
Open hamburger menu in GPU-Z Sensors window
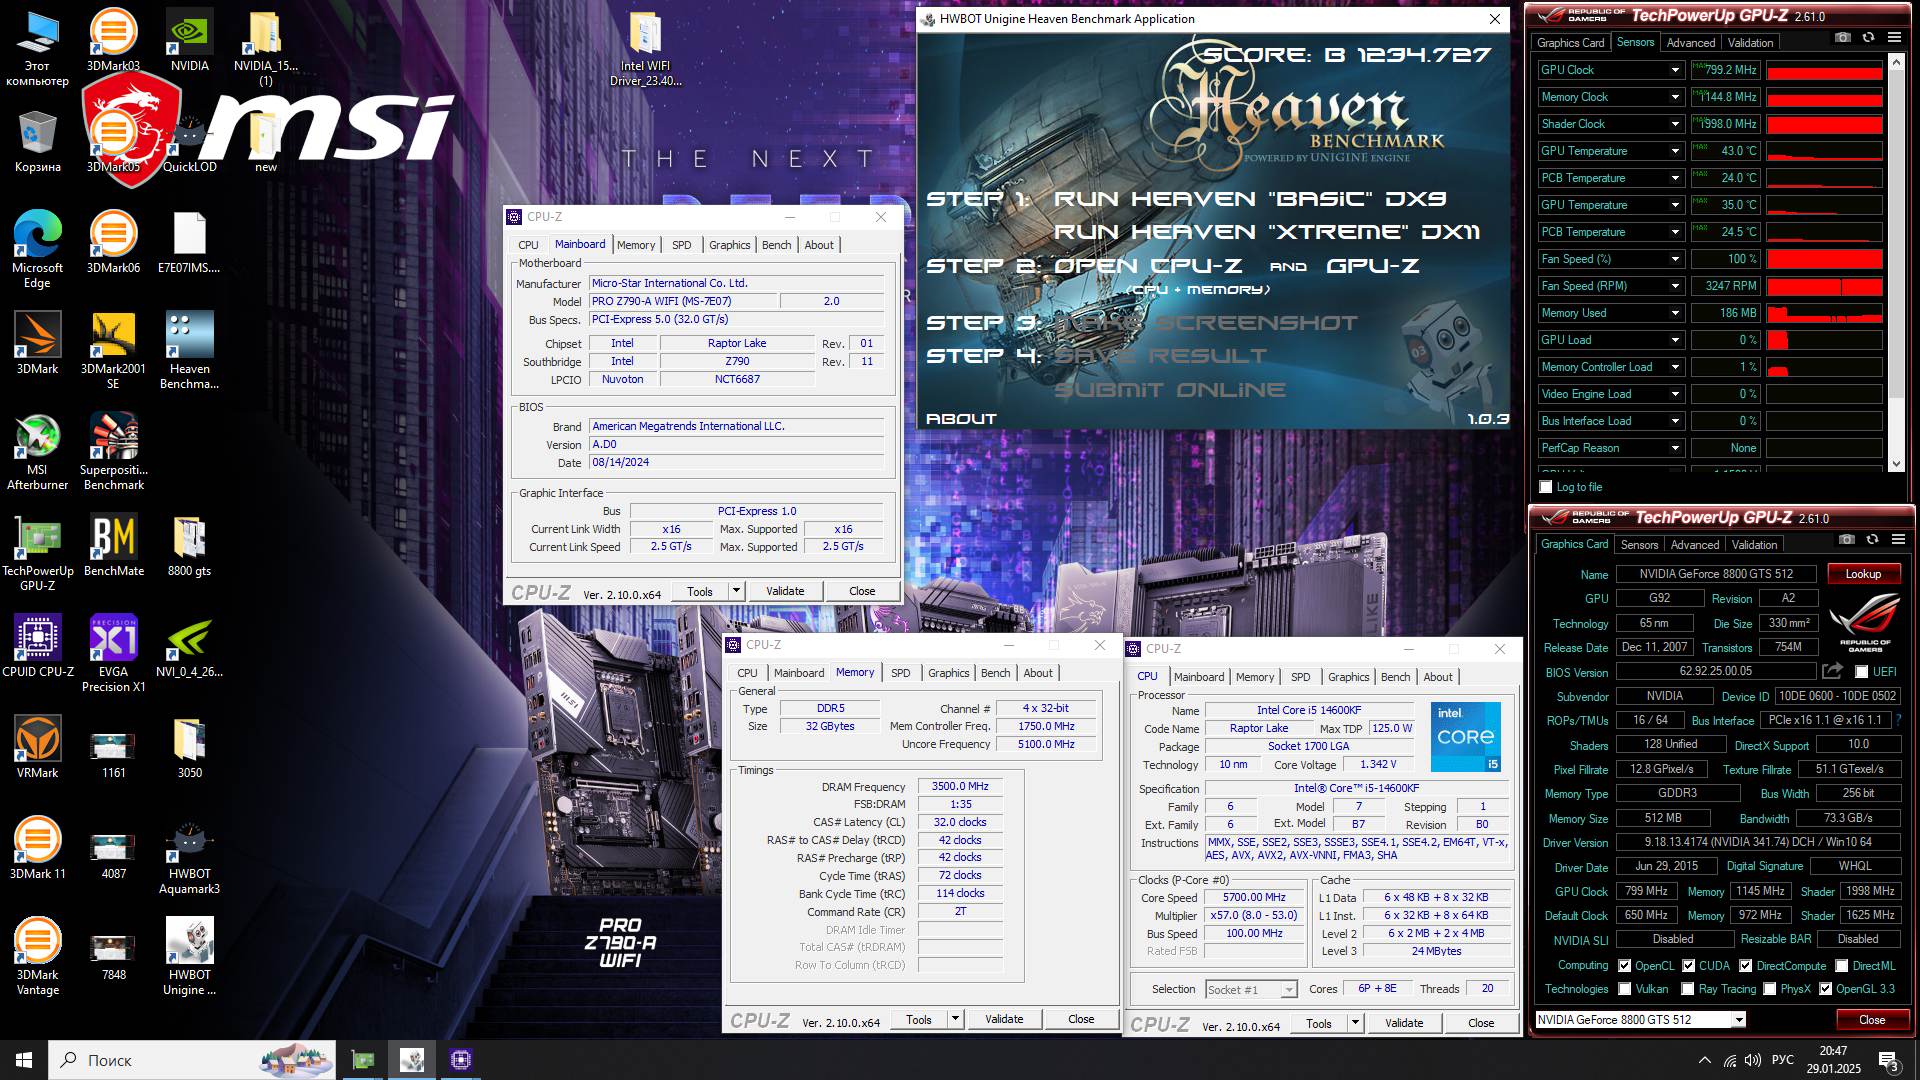point(1894,37)
